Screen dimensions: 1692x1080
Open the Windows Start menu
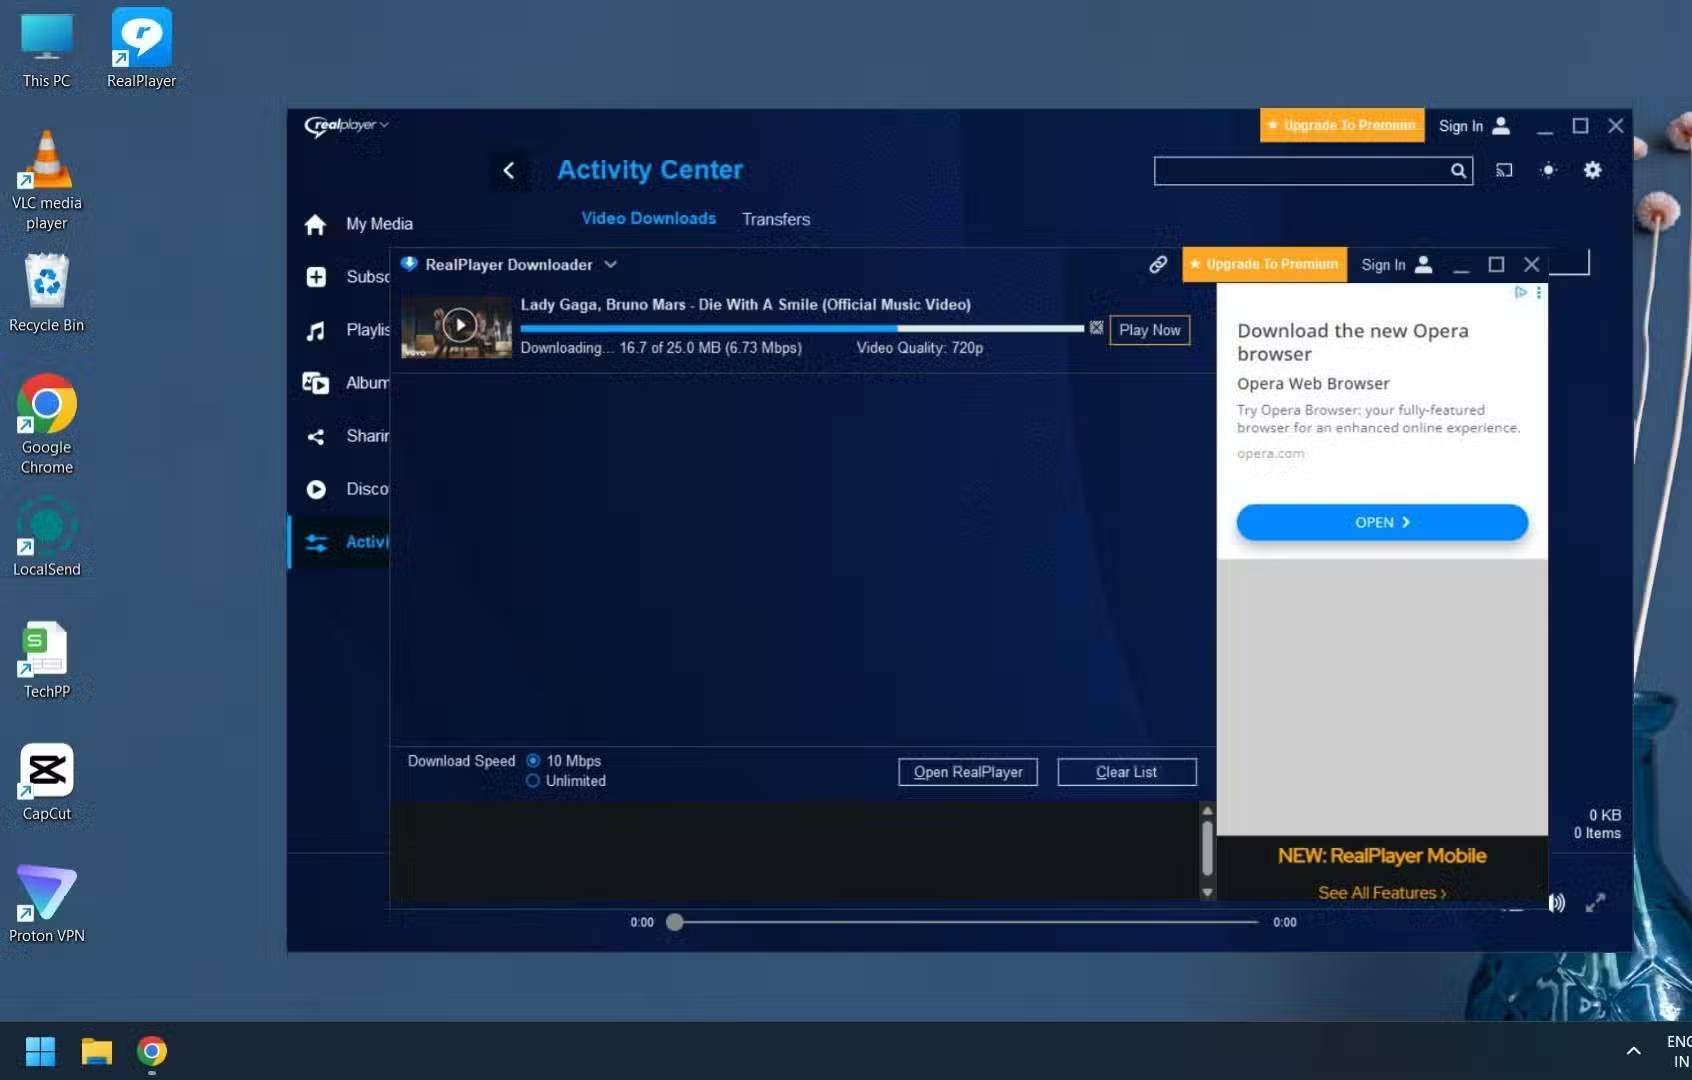pos(40,1051)
